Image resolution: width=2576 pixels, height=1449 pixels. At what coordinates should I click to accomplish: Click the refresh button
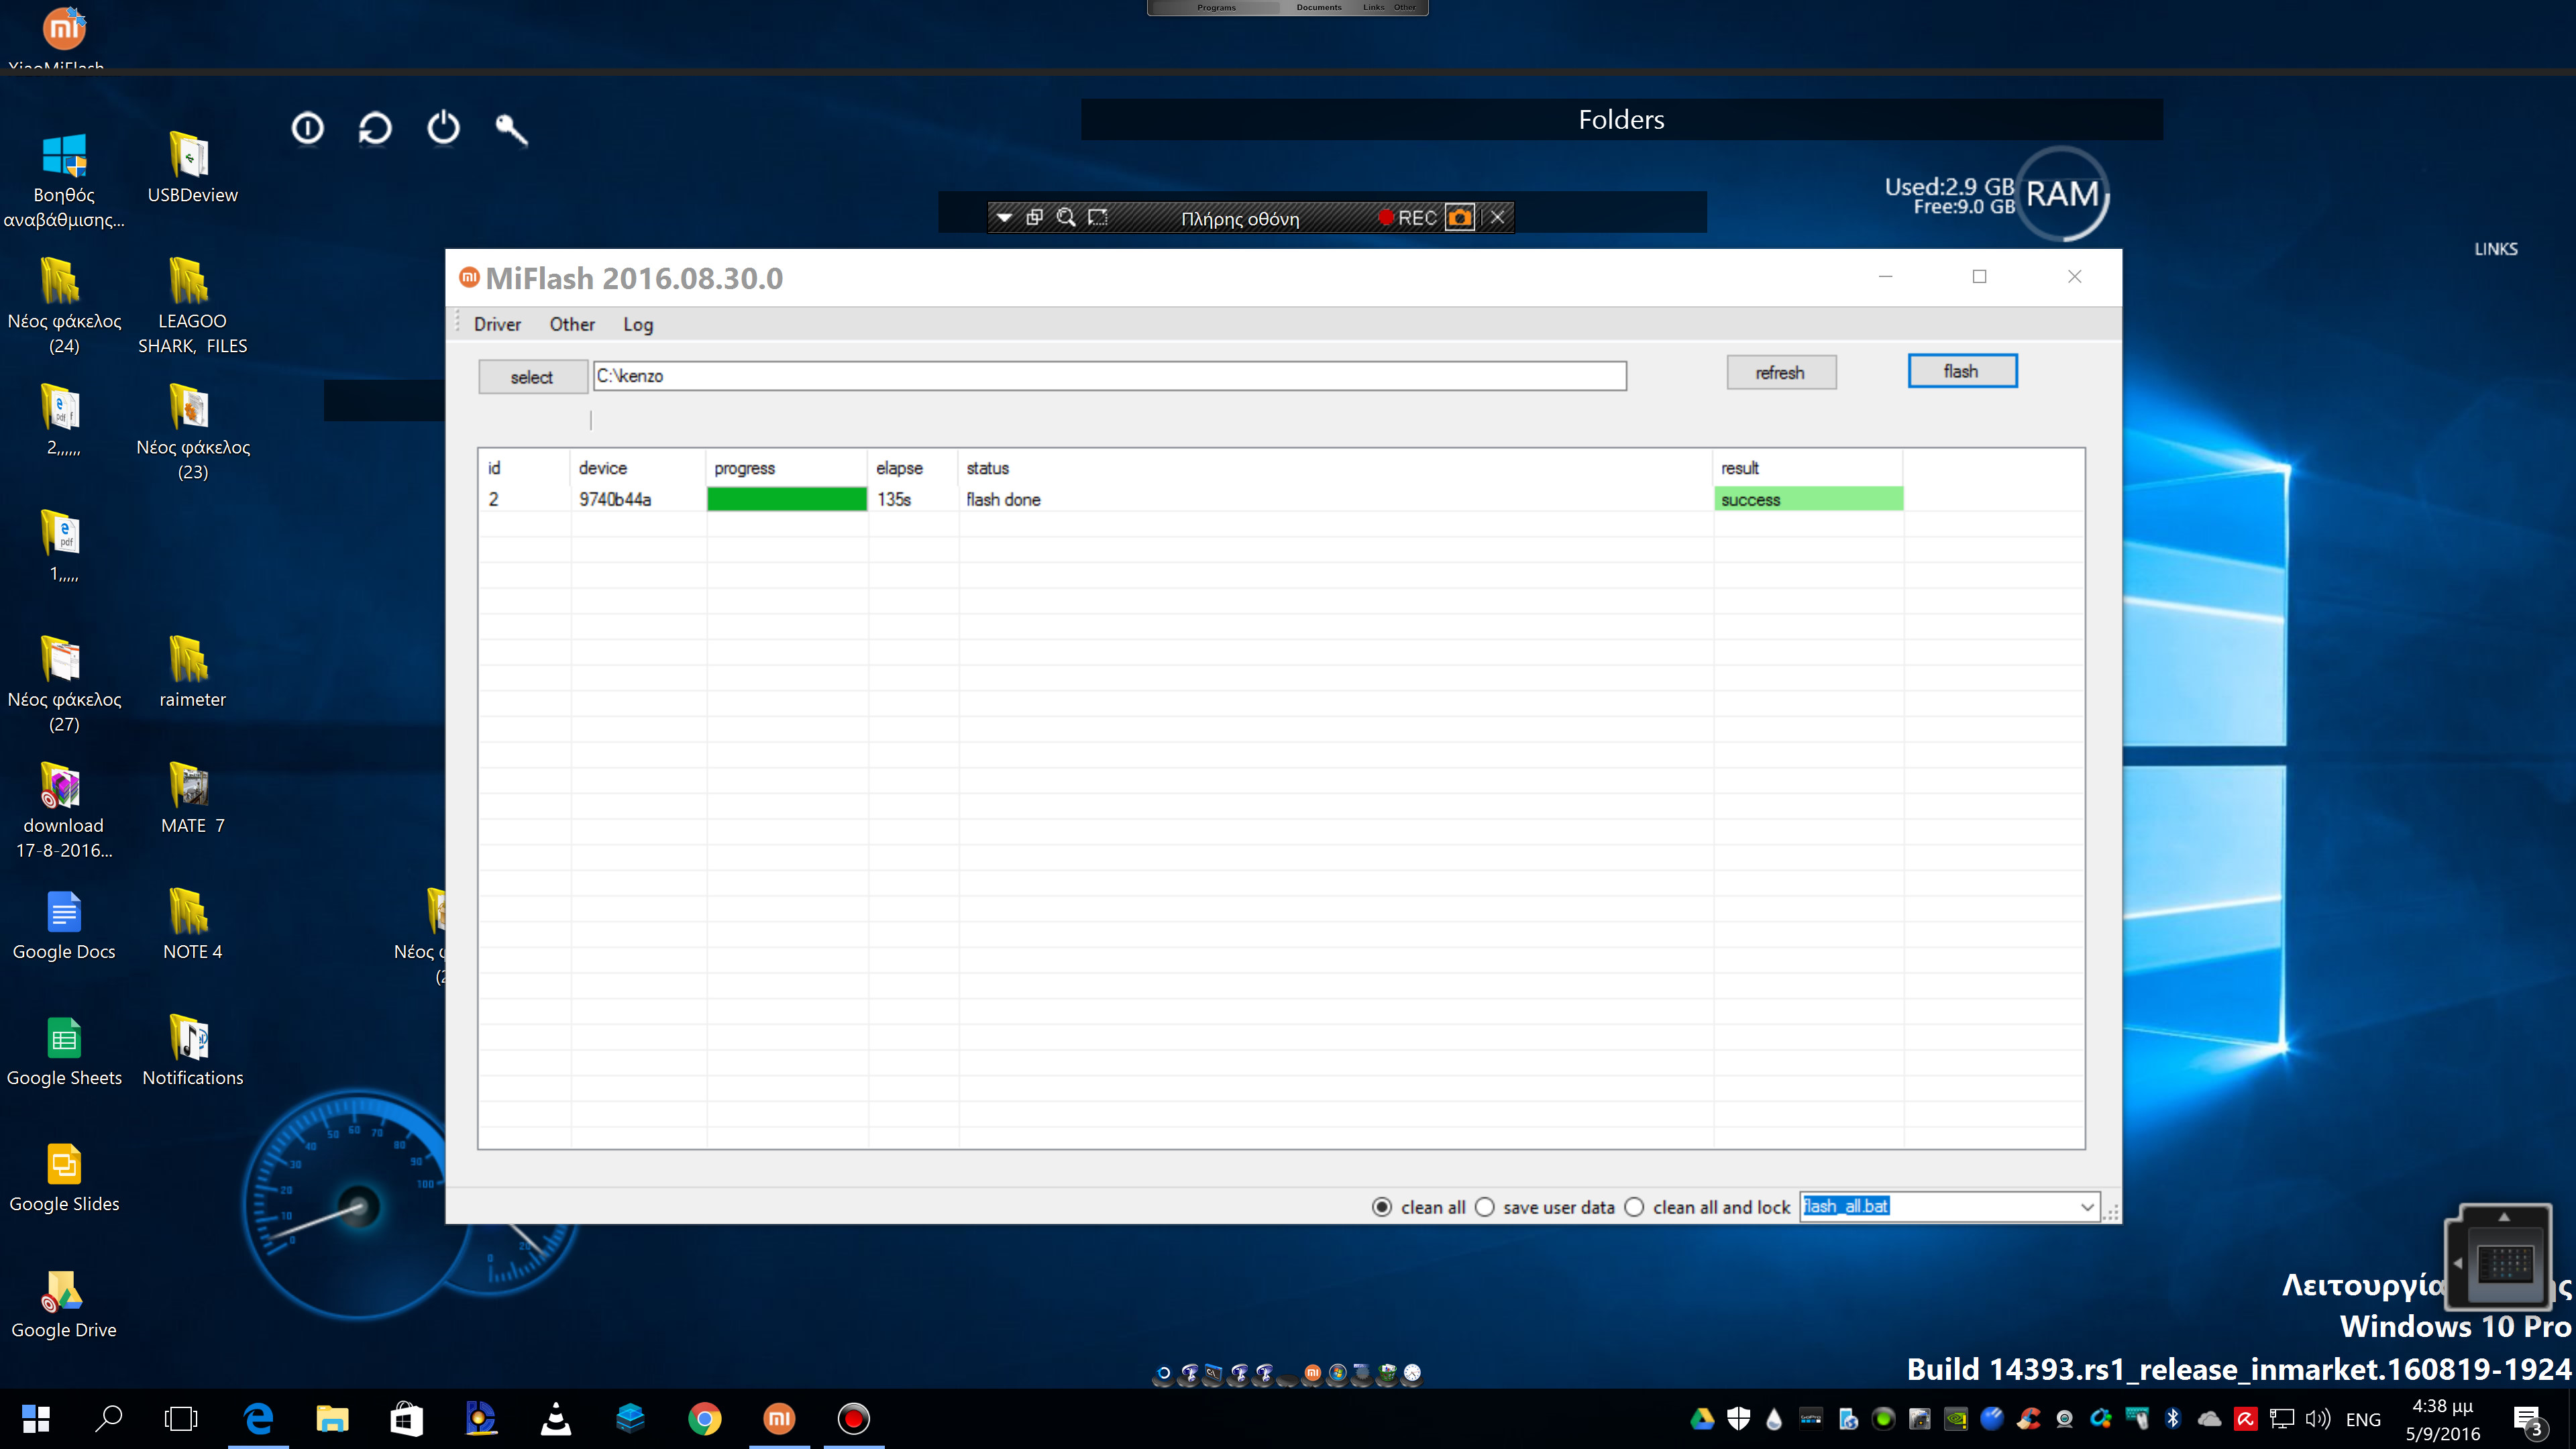pyautogui.click(x=1780, y=372)
